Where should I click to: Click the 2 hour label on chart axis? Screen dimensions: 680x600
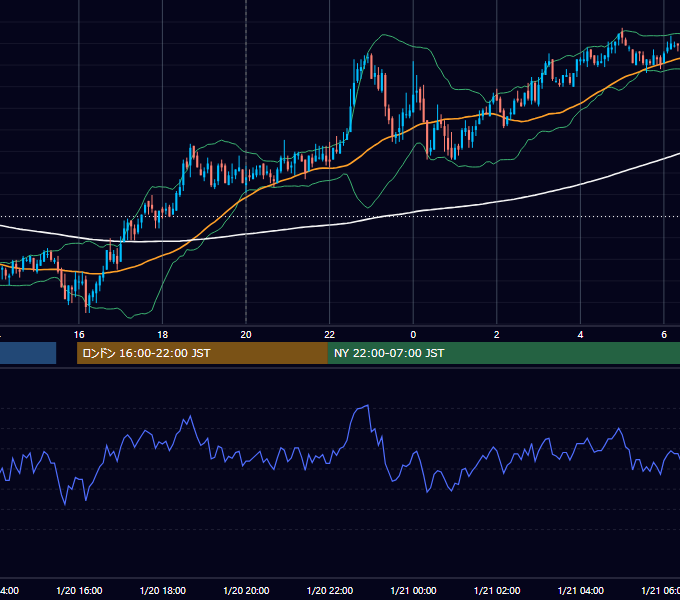click(x=497, y=335)
